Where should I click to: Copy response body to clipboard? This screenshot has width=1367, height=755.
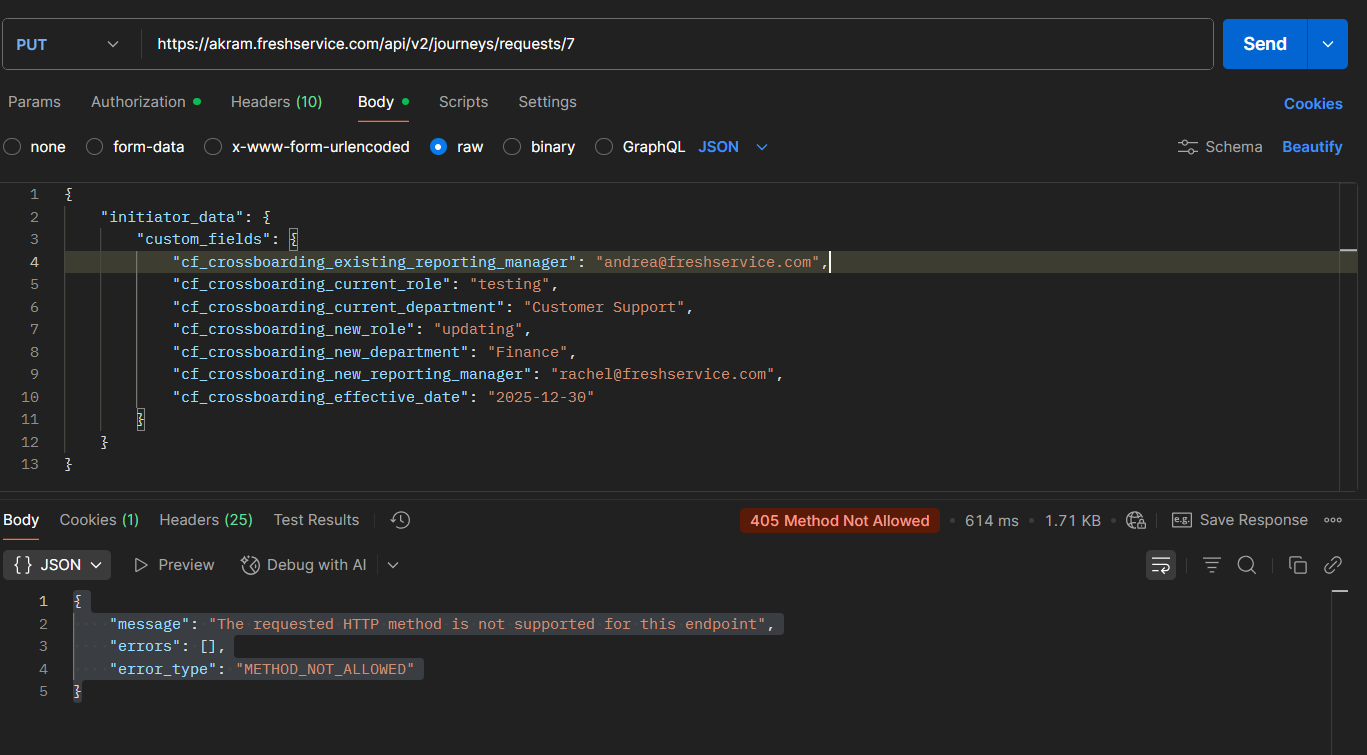[x=1297, y=565]
